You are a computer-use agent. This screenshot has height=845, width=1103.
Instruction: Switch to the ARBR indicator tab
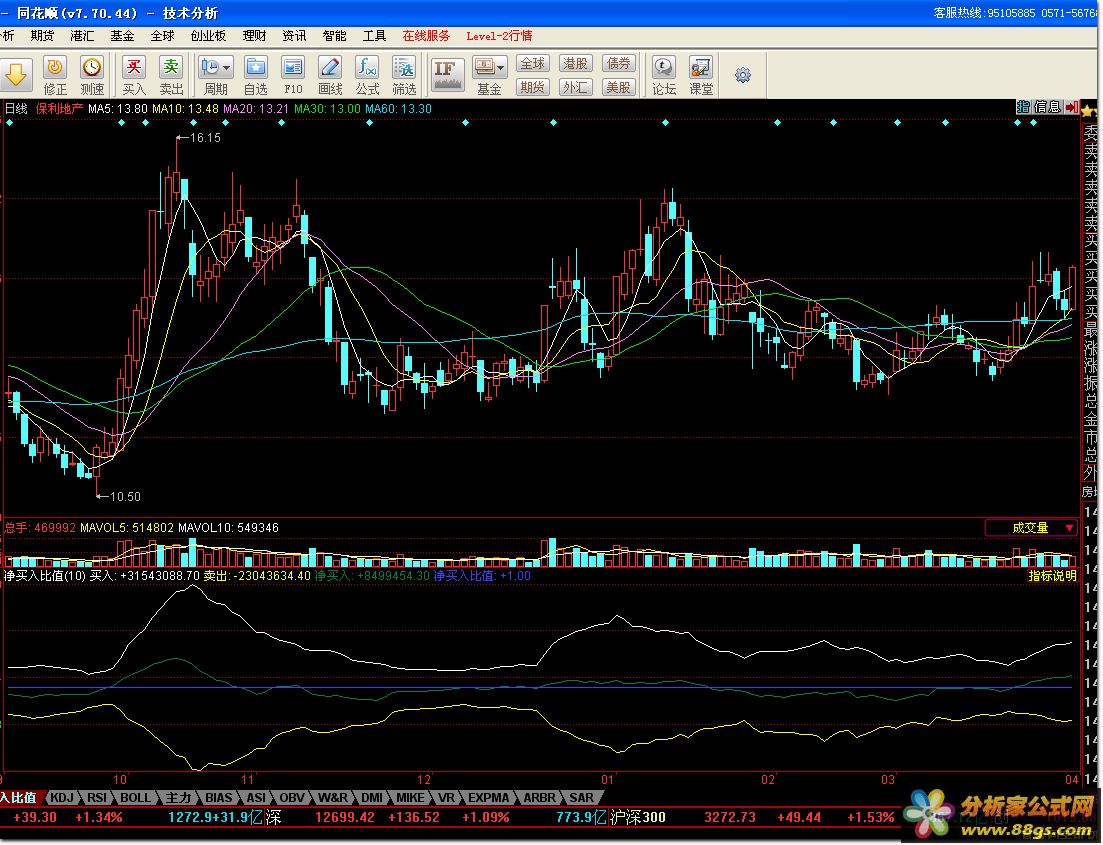[540, 798]
